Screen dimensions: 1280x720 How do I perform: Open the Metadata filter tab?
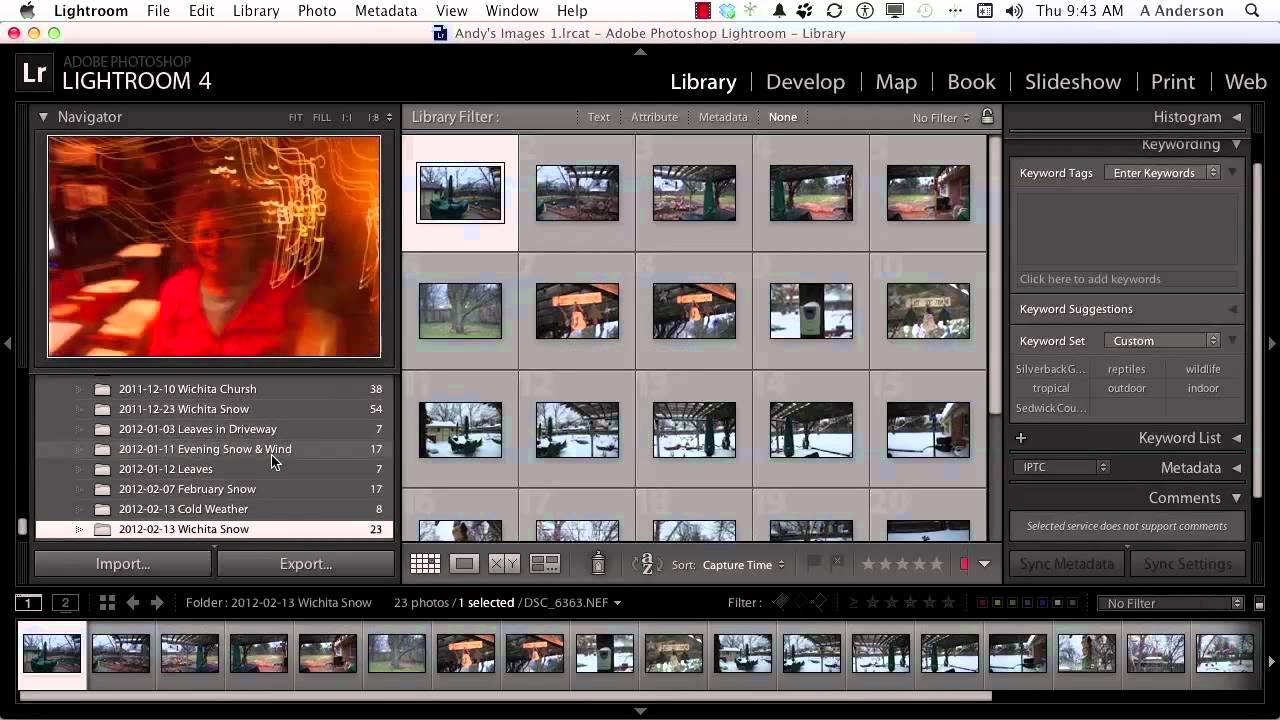(x=723, y=117)
